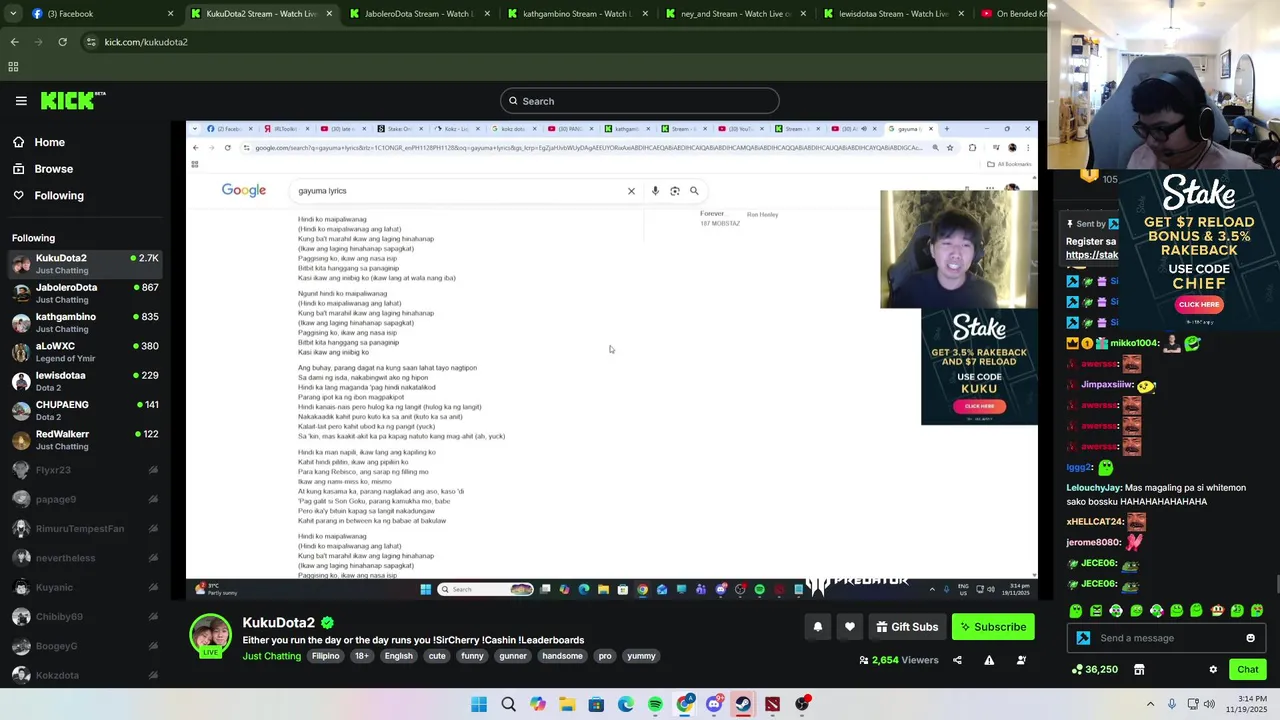Click the KukuDota2 streamer avatar
This screenshot has width=1280, height=720.
(210, 635)
